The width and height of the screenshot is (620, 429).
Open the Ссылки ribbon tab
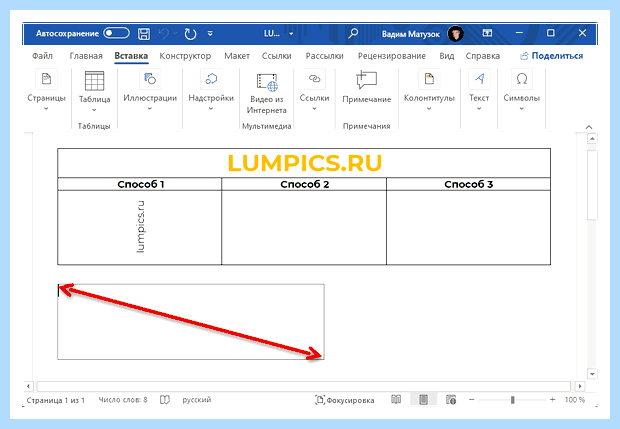click(x=276, y=56)
